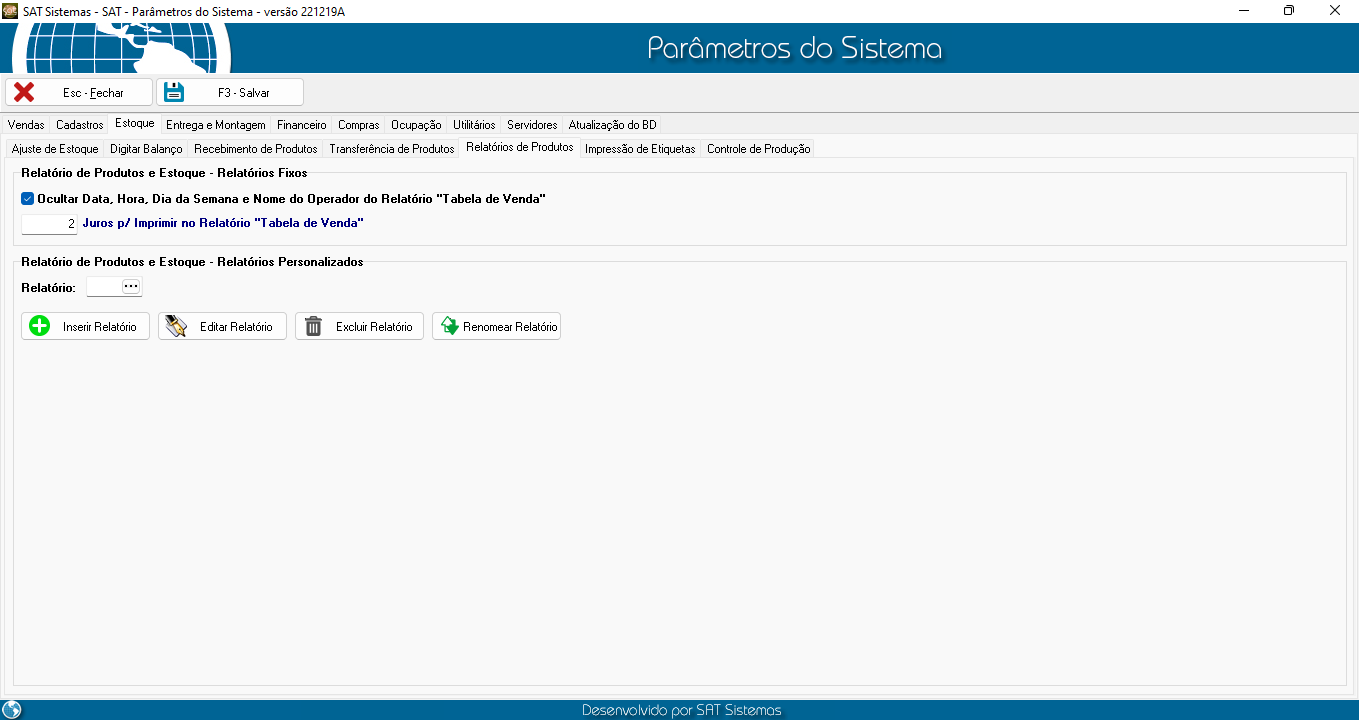Click the green Renomear Relatório icon

coord(450,326)
